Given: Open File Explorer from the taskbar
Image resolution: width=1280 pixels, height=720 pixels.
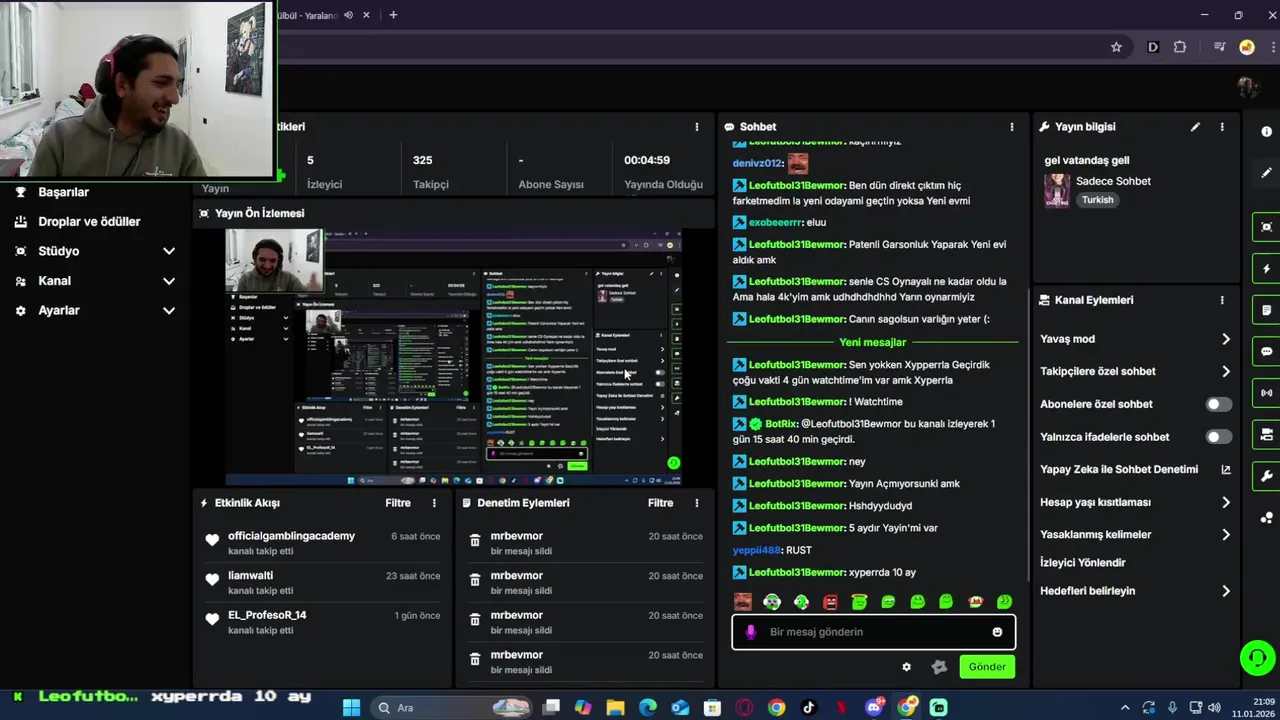Looking at the screenshot, I should click(615, 708).
